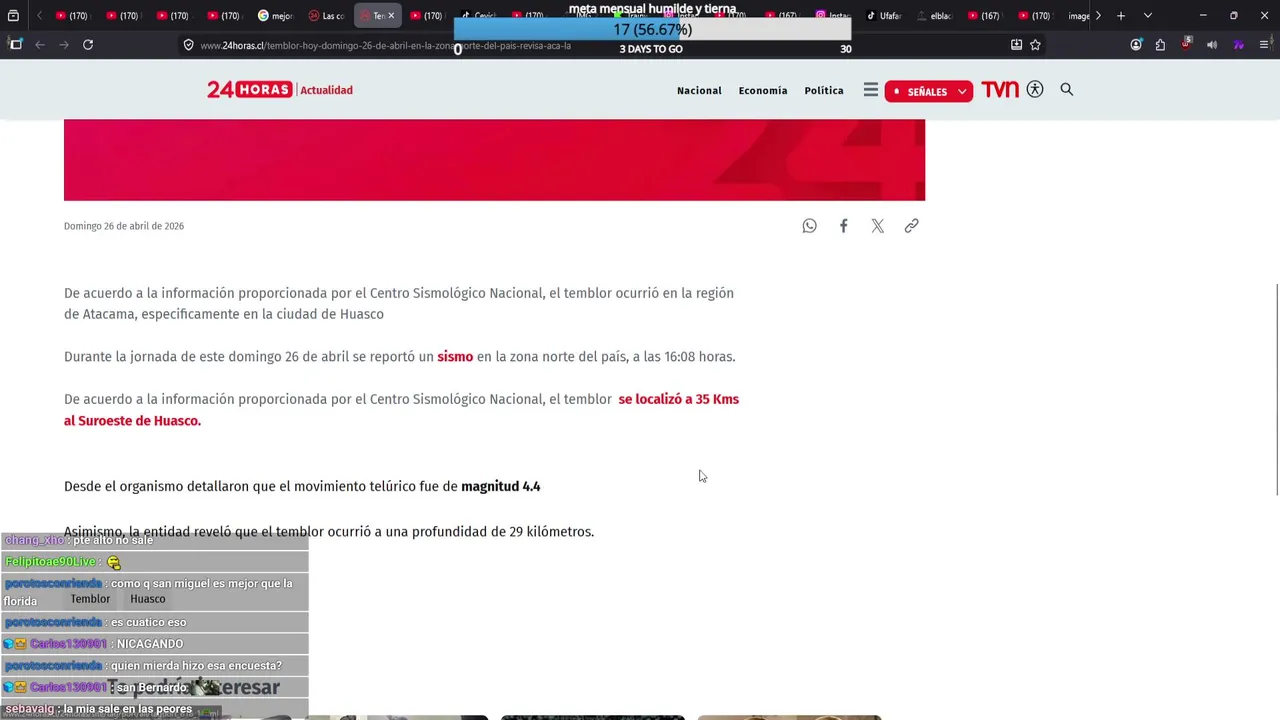This screenshot has width=1280, height=720.
Task: Click the goal progress bar overlay
Action: click(653, 29)
